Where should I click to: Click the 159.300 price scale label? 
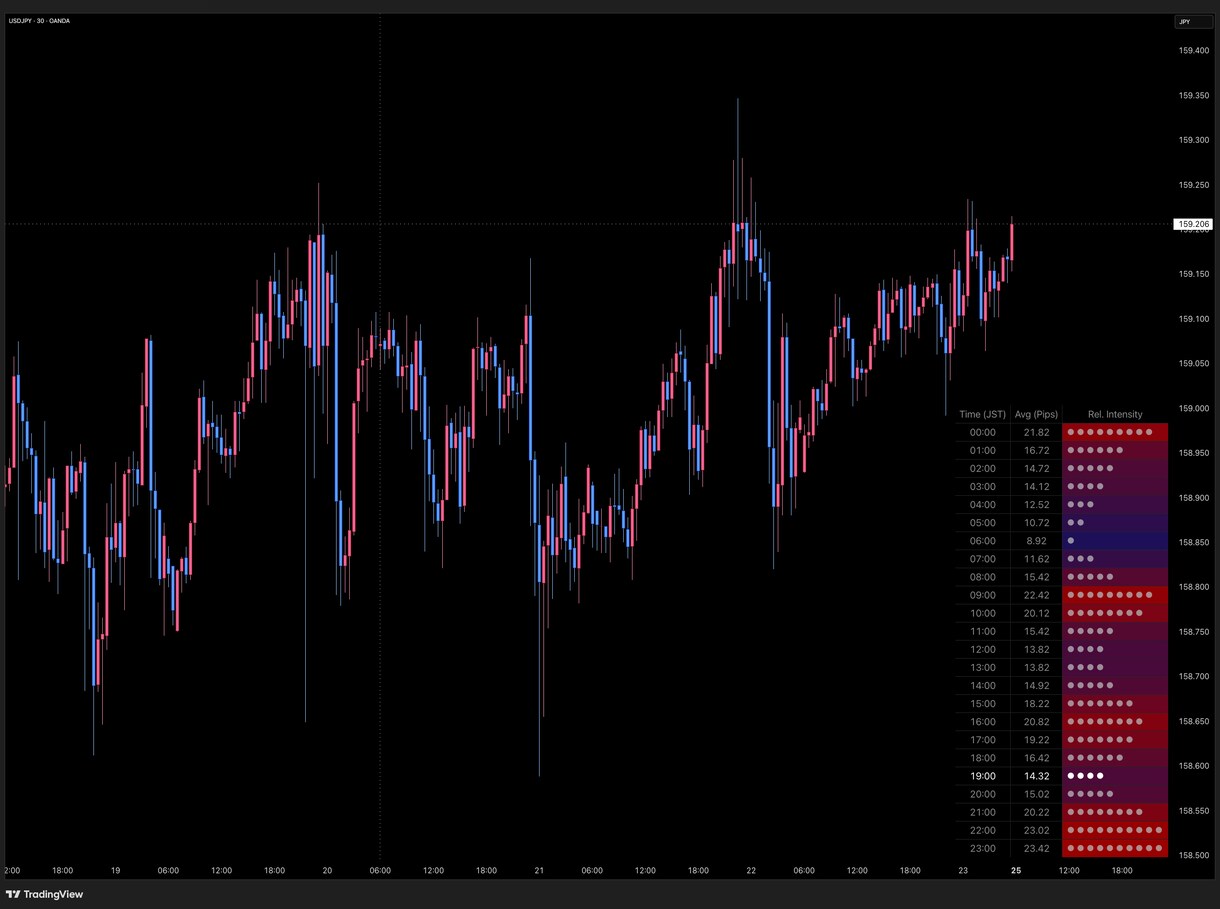click(1194, 140)
